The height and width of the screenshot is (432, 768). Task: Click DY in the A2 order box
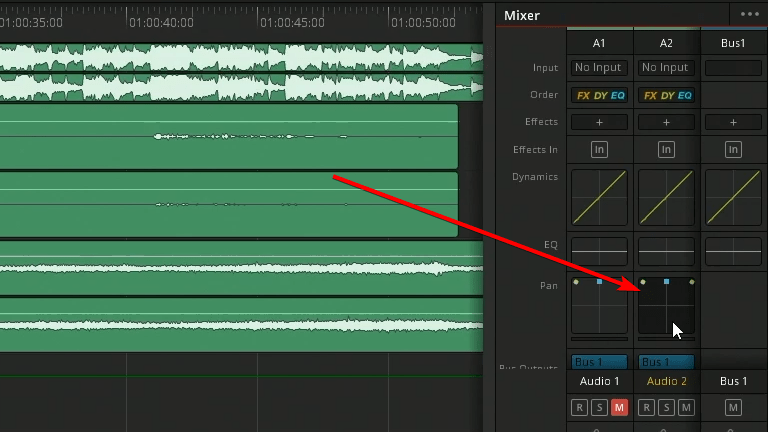668,96
